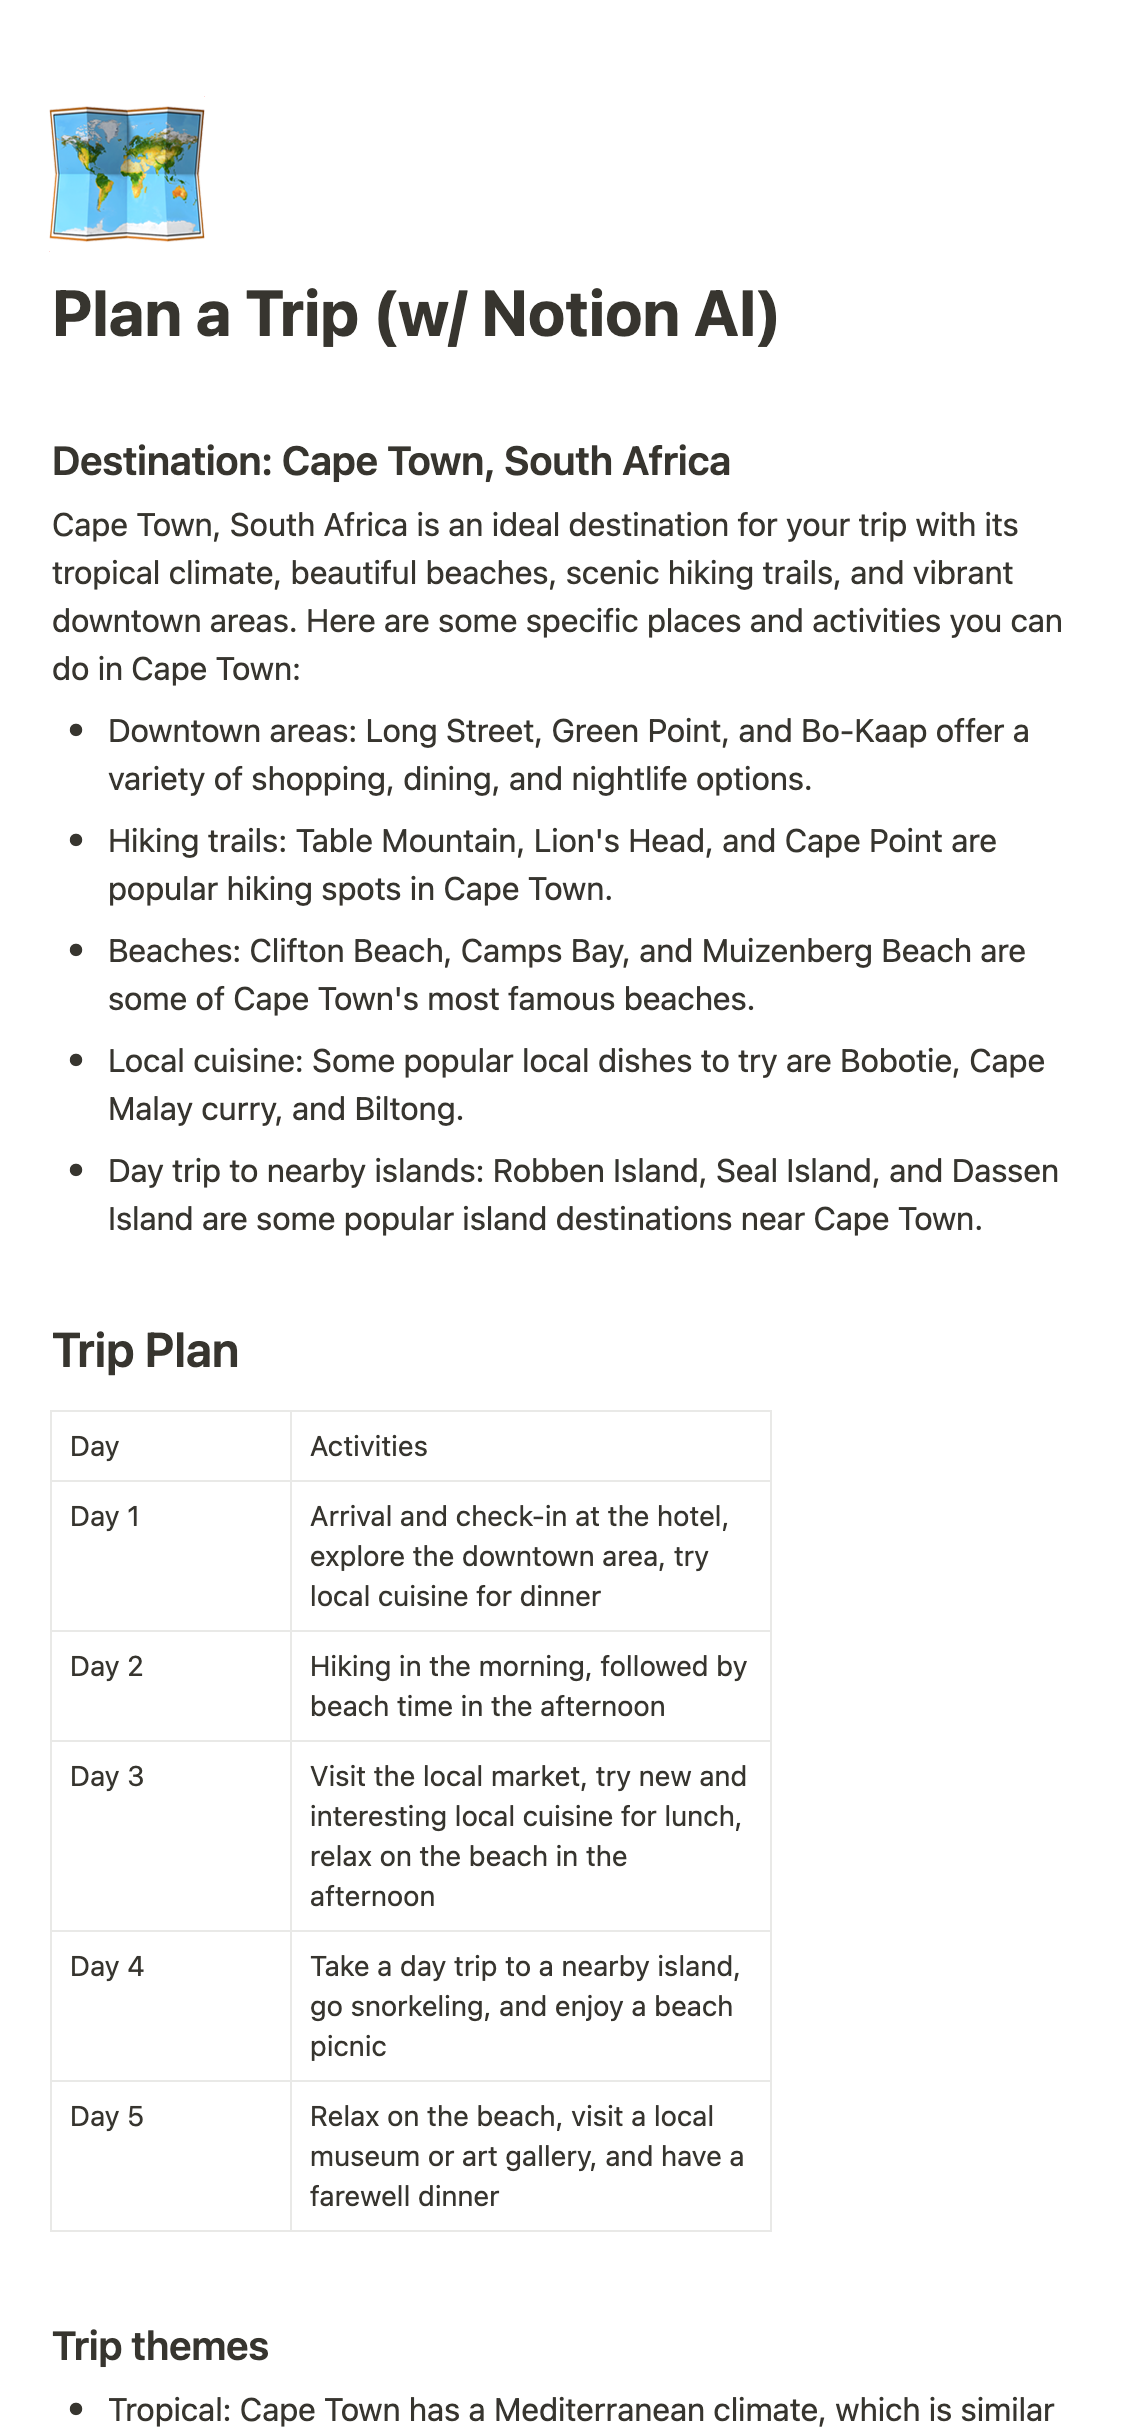The width and height of the screenshot is (1125, 2436).
Task: Click the world map page icon
Action: point(127,174)
